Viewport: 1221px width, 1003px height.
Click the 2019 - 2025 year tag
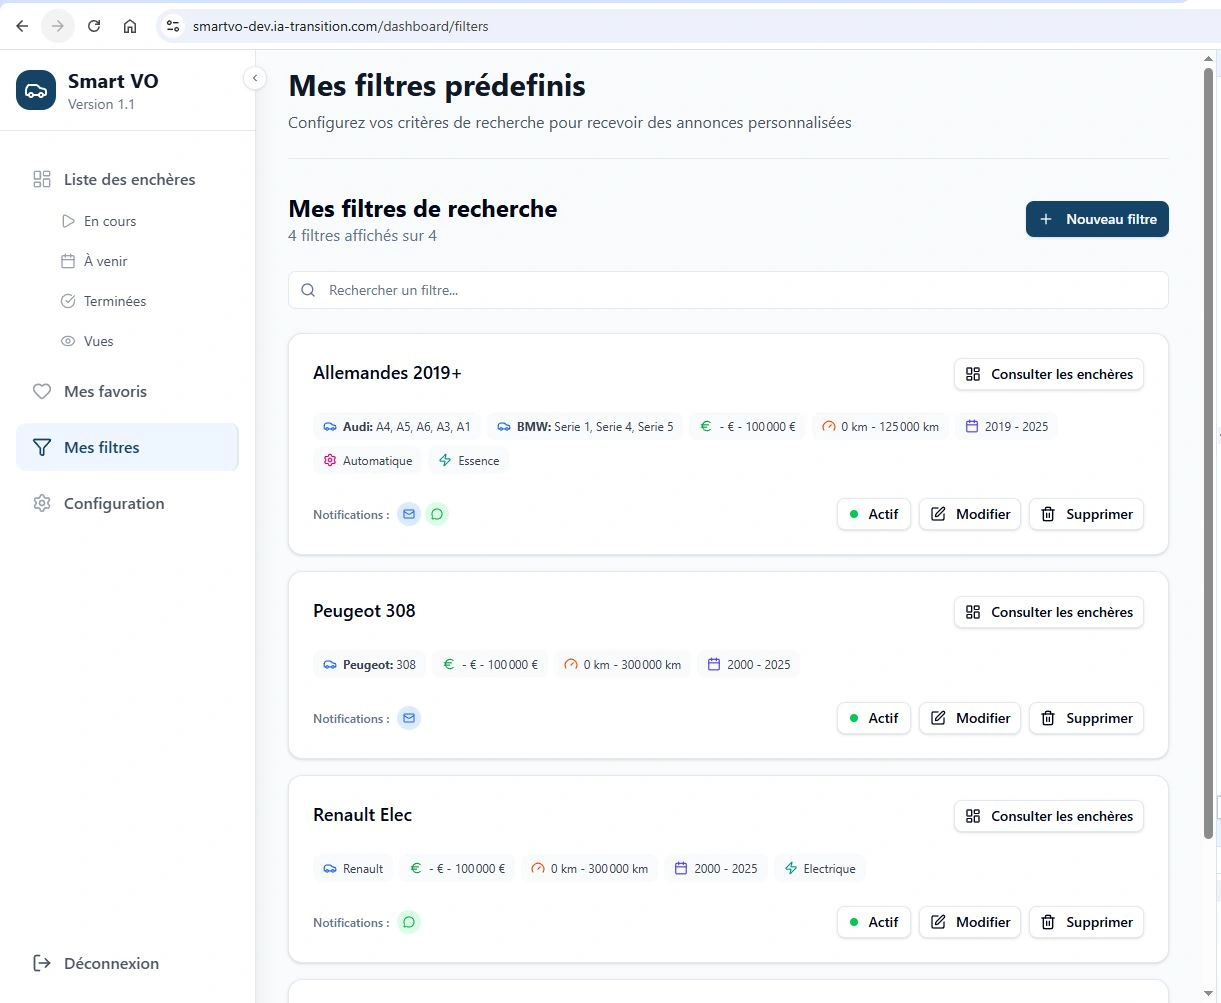pos(1007,426)
